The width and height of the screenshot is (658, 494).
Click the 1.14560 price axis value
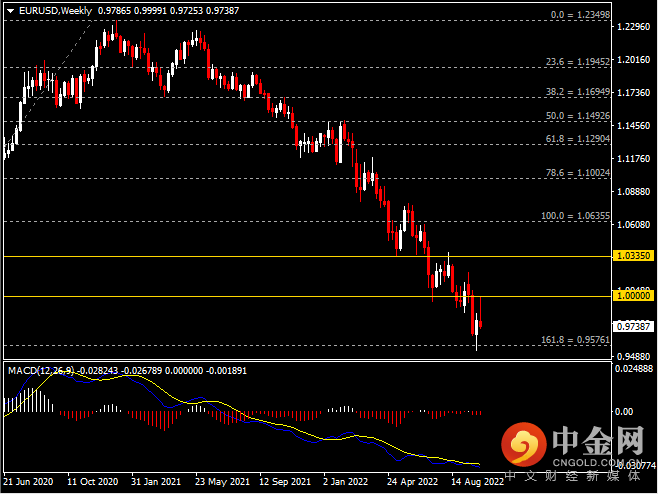634,125
